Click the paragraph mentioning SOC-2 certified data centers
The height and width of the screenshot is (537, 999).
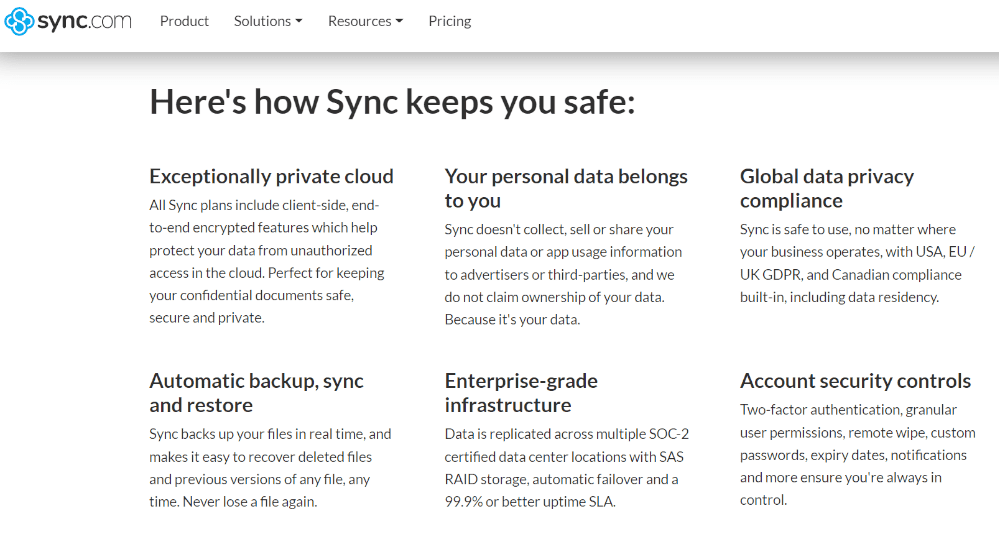[567, 468]
